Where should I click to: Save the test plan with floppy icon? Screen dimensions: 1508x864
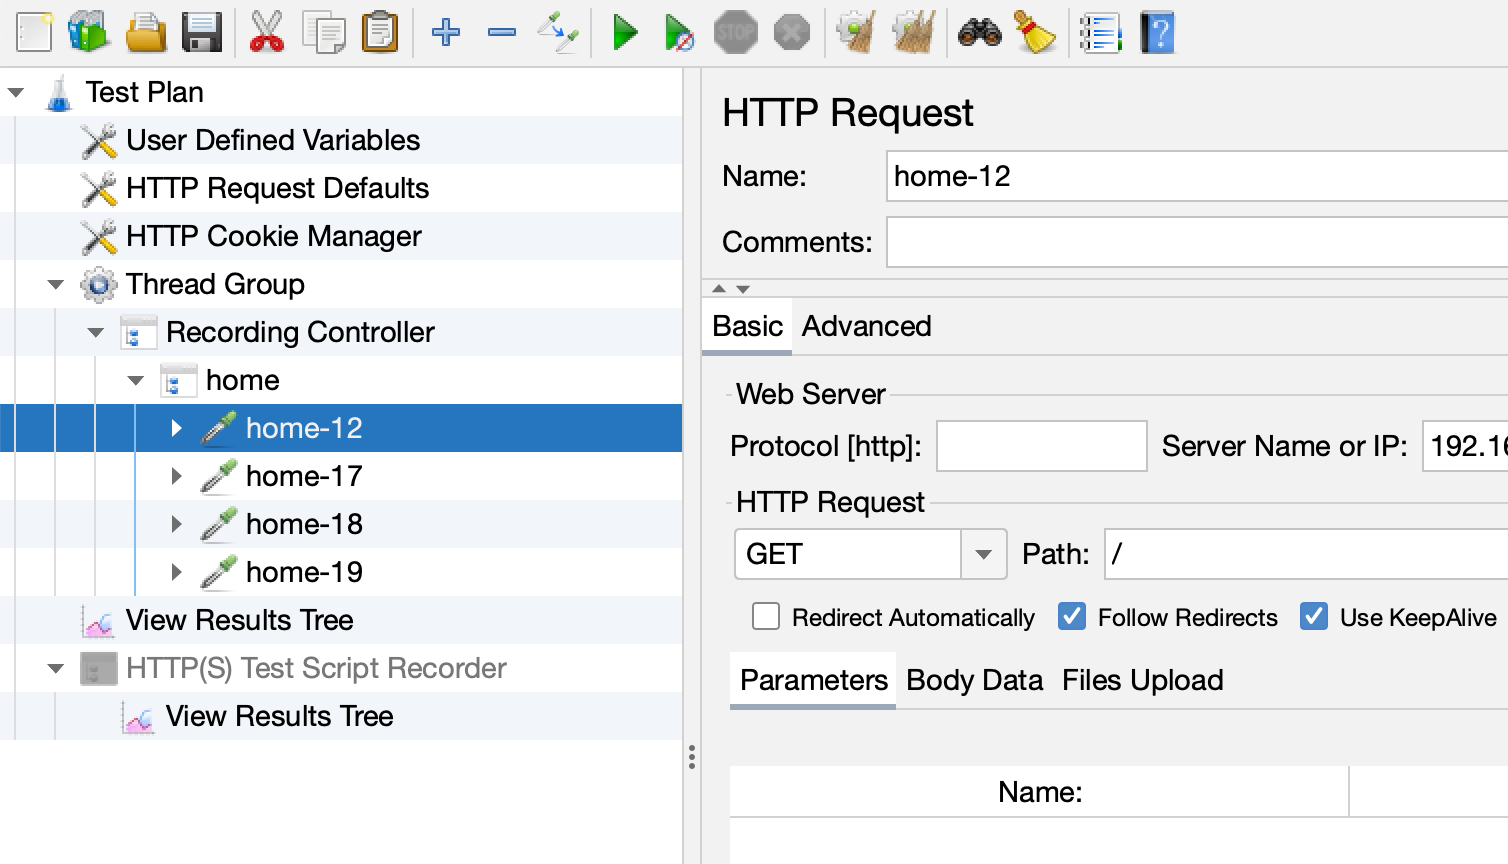(202, 32)
